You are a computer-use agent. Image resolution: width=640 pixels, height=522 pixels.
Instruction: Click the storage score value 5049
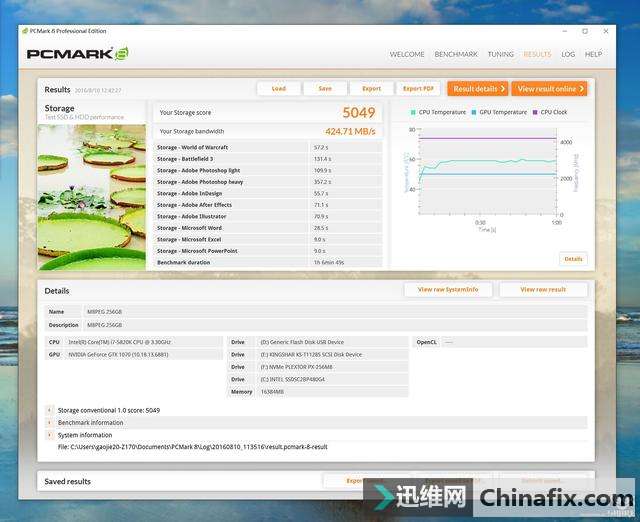tap(359, 112)
